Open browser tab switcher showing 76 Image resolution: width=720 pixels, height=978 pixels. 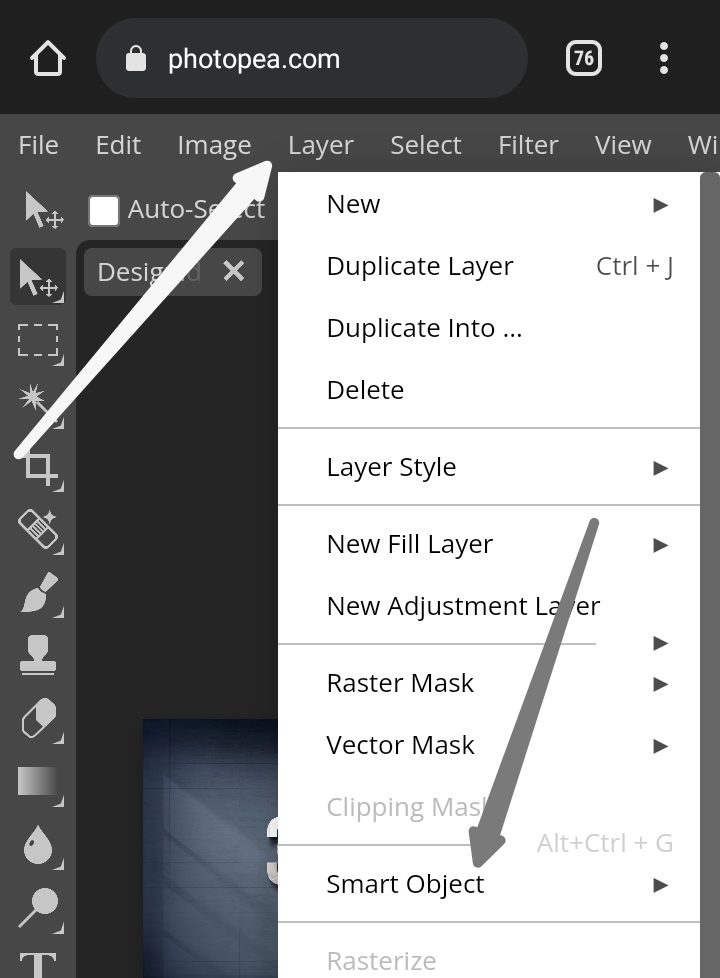click(x=583, y=59)
